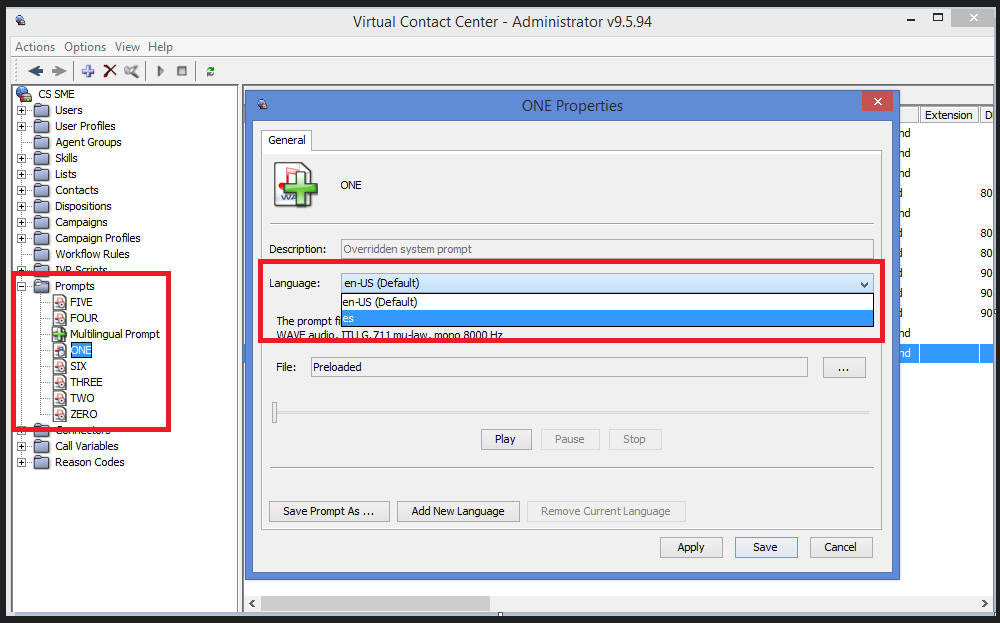Screen dimensions: 1000x623
Task: Expand the Reason Codes tree node
Action: pos(22,462)
